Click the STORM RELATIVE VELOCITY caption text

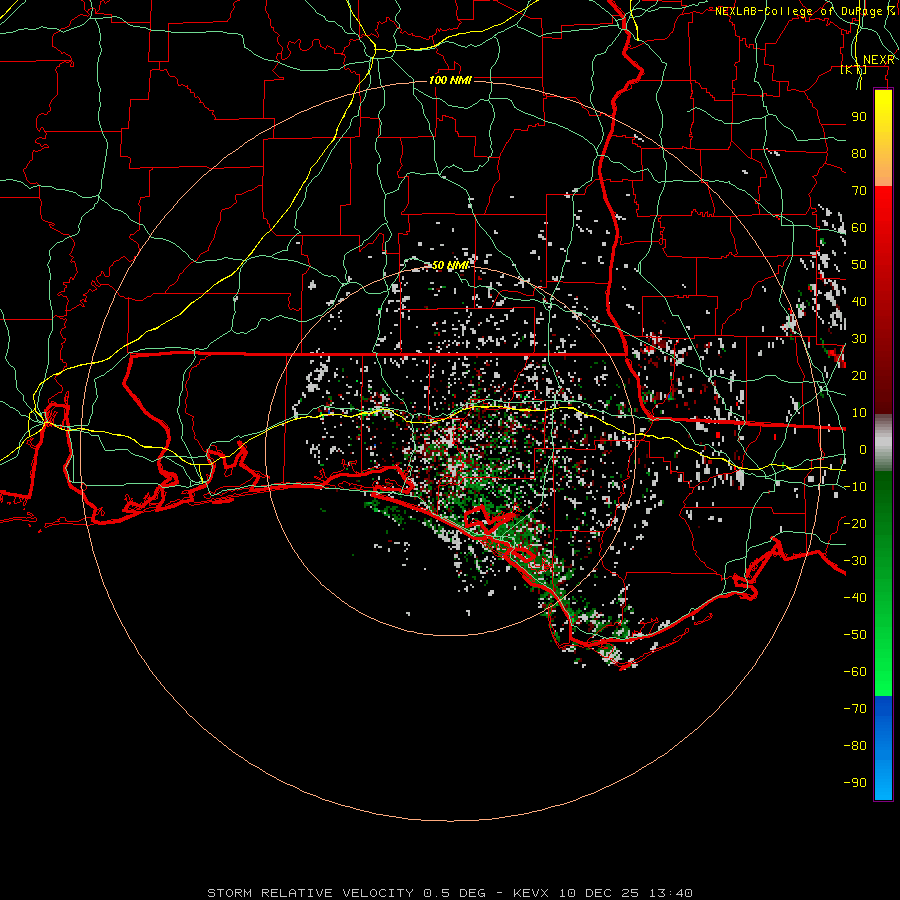[310, 893]
